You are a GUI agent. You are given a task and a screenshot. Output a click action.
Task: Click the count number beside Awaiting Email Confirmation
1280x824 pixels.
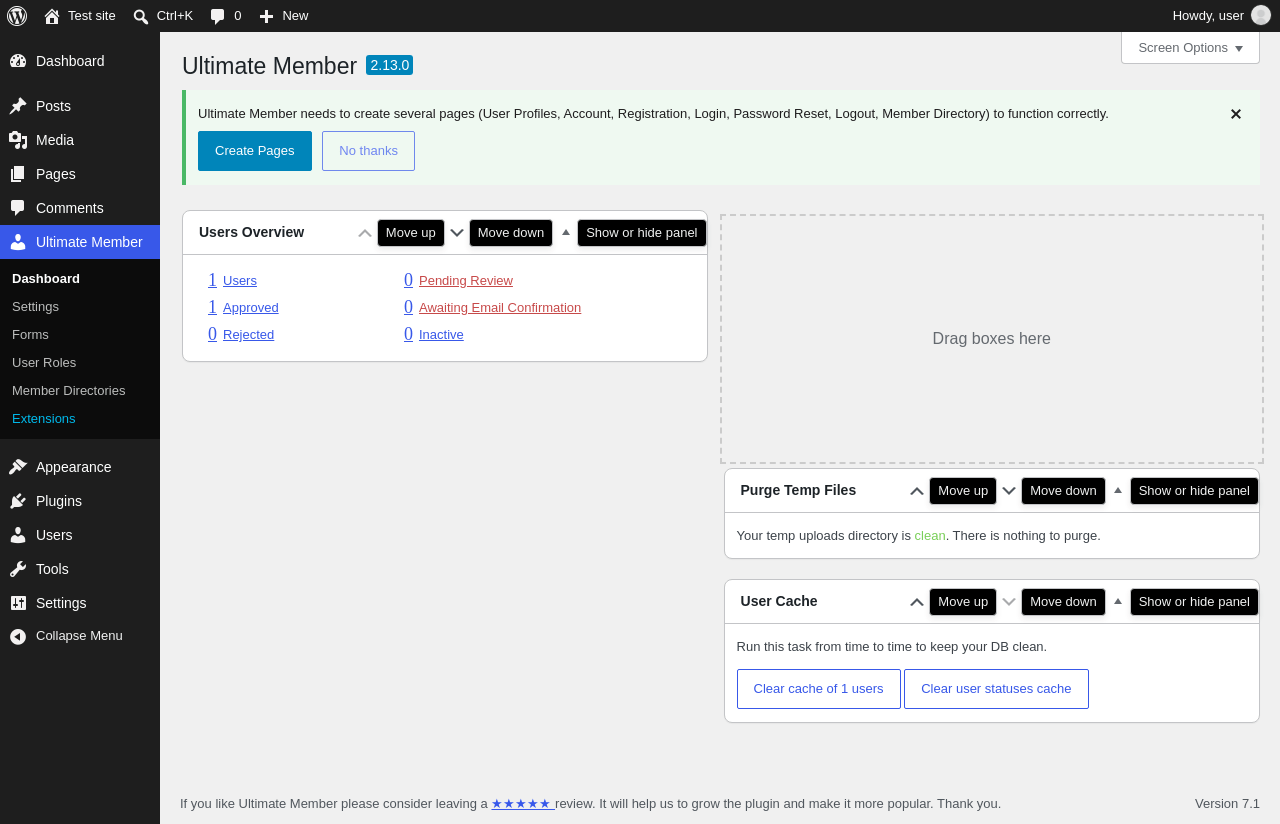[408, 307]
